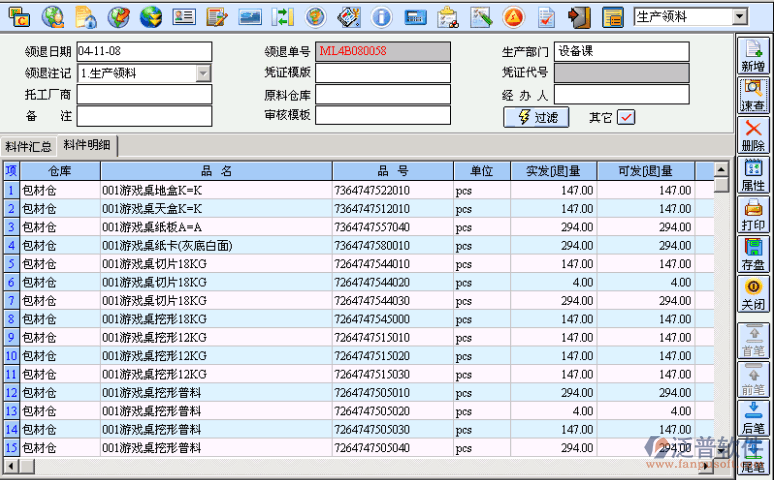Open the 生产领料 dropdown in top toolbar
The height and width of the screenshot is (480, 774).
click(x=740, y=17)
